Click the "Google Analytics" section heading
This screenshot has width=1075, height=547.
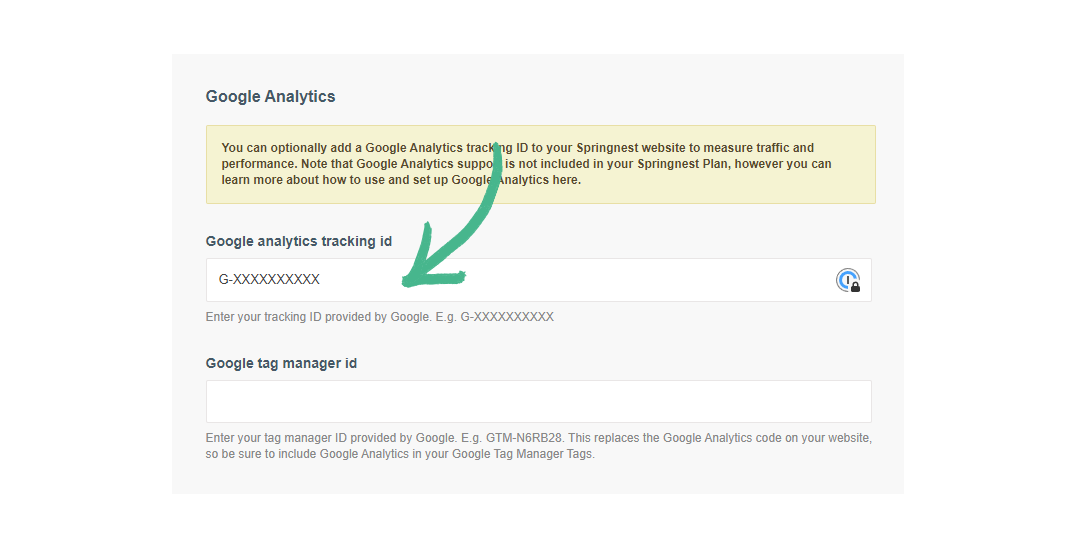(270, 97)
